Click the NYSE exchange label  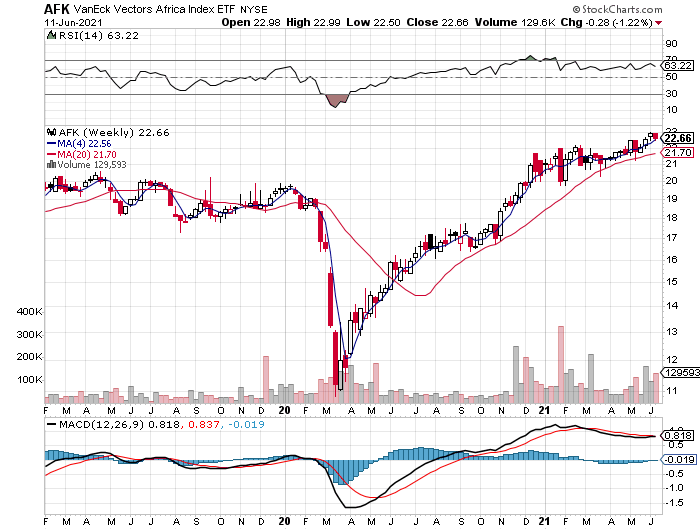(254, 9)
